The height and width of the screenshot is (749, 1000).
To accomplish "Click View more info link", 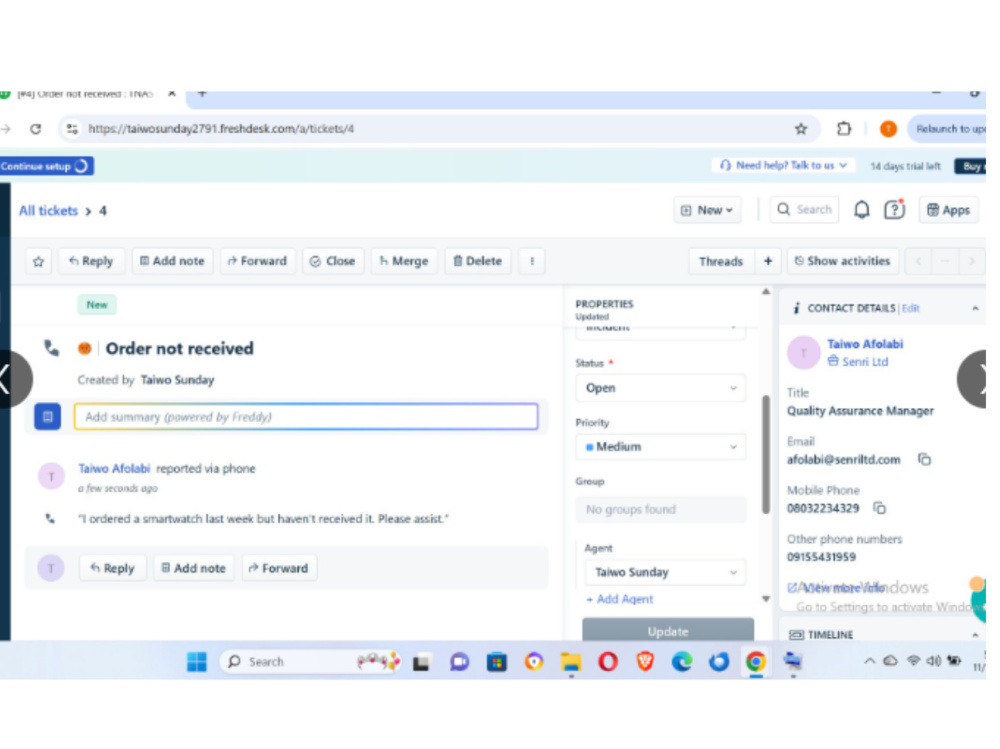I will coord(836,588).
